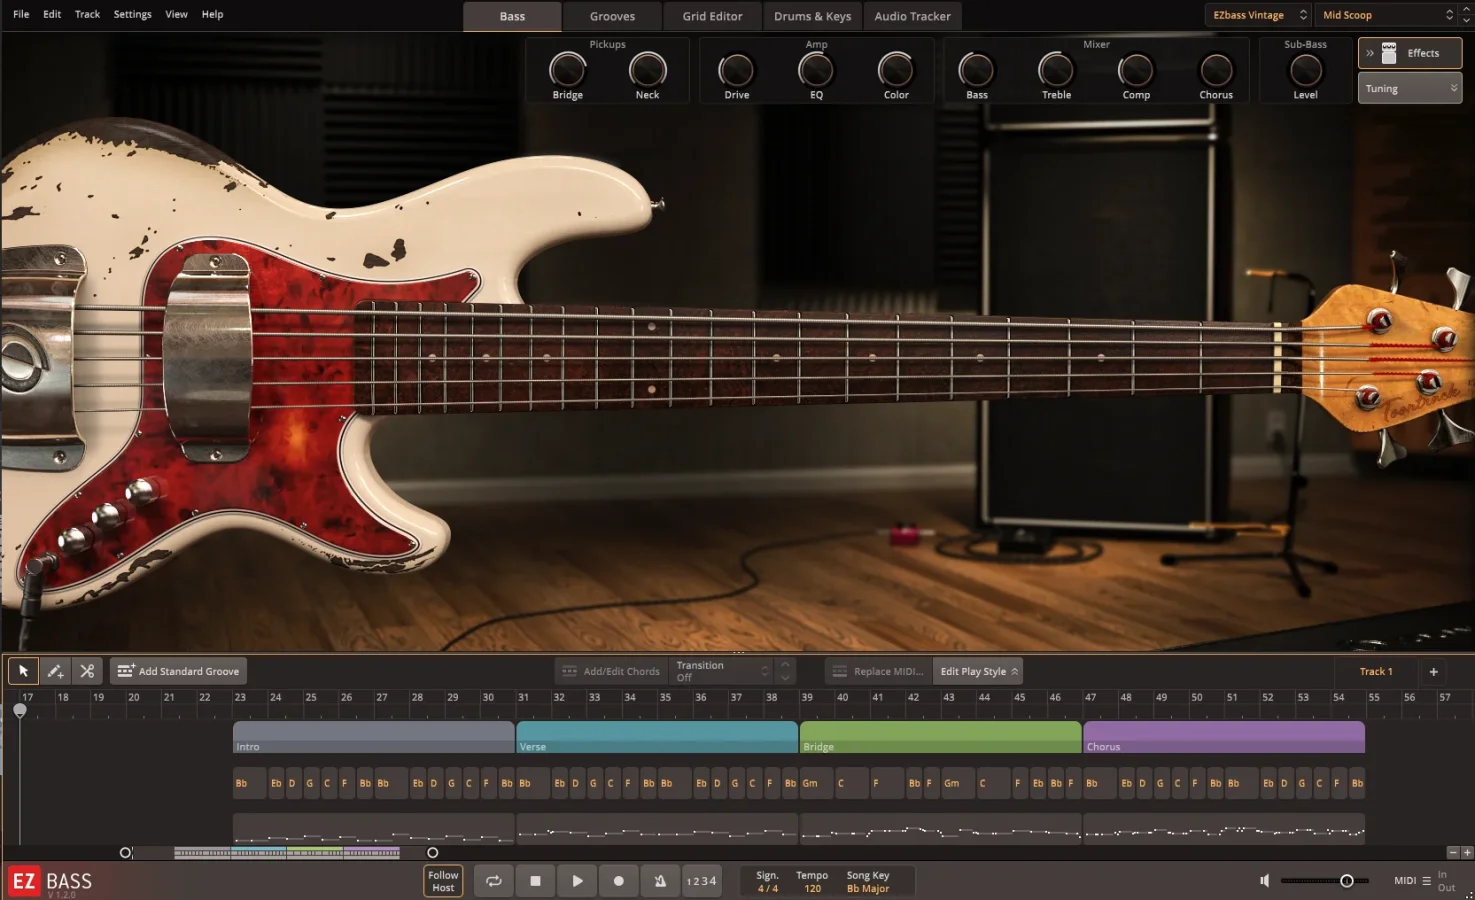The height and width of the screenshot is (900, 1475).
Task: Toggle the loop playback button
Action: click(x=493, y=881)
